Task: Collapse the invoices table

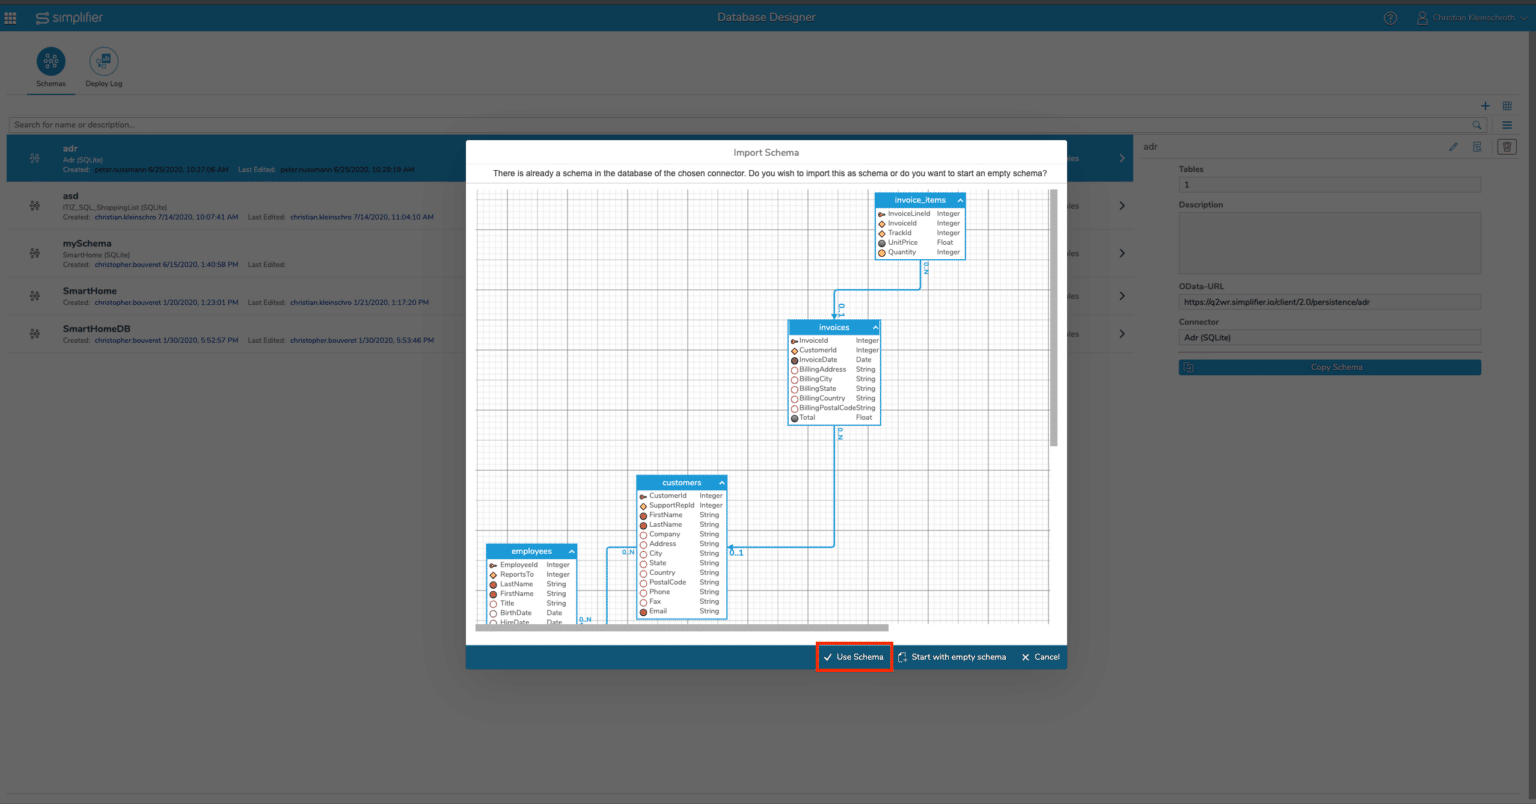Action: click(875, 327)
